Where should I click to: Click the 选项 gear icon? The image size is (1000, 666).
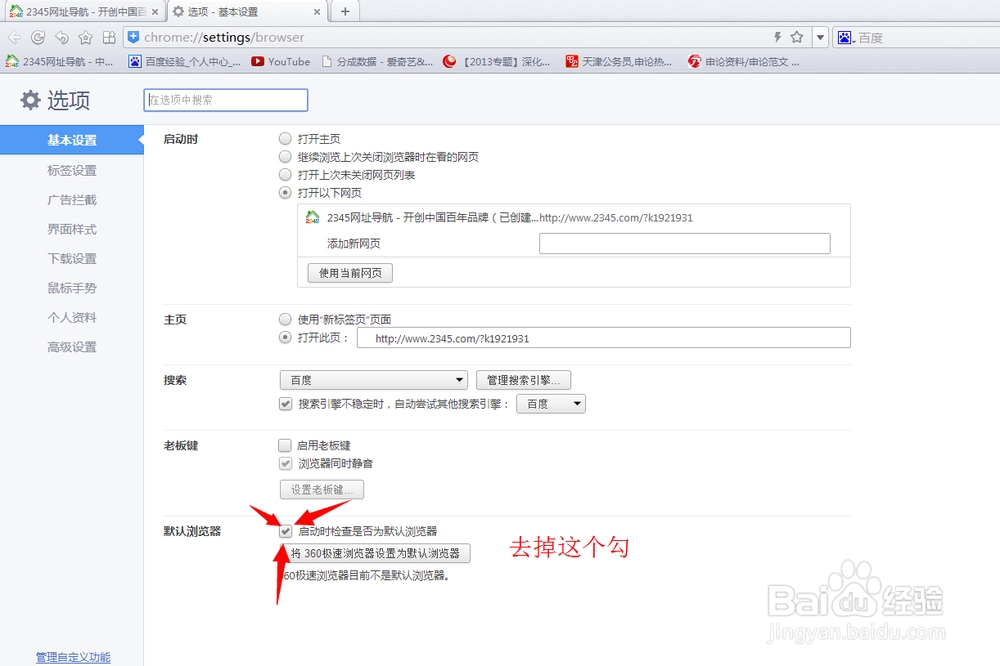[x=30, y=100]
